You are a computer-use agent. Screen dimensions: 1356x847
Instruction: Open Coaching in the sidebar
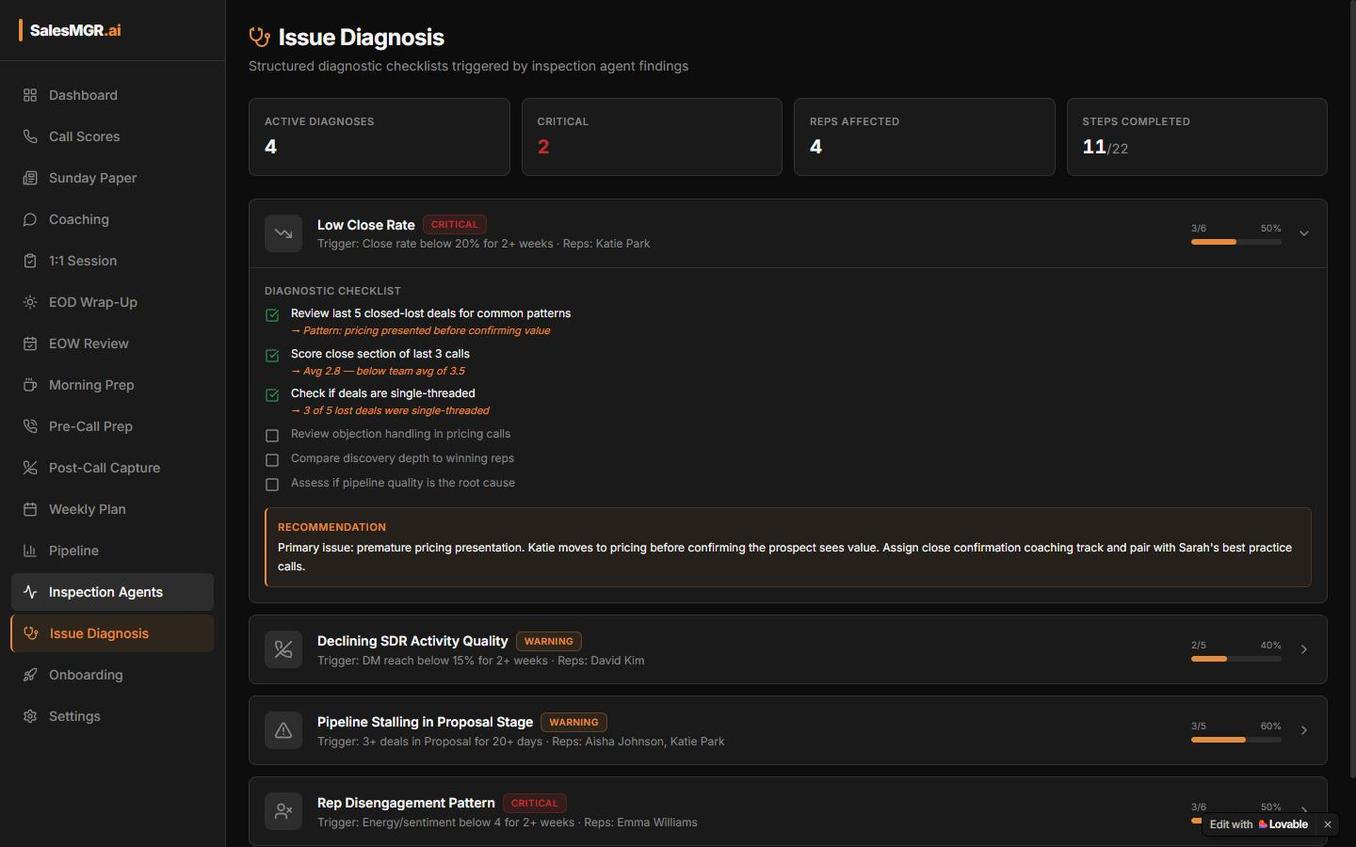(112, 219)
